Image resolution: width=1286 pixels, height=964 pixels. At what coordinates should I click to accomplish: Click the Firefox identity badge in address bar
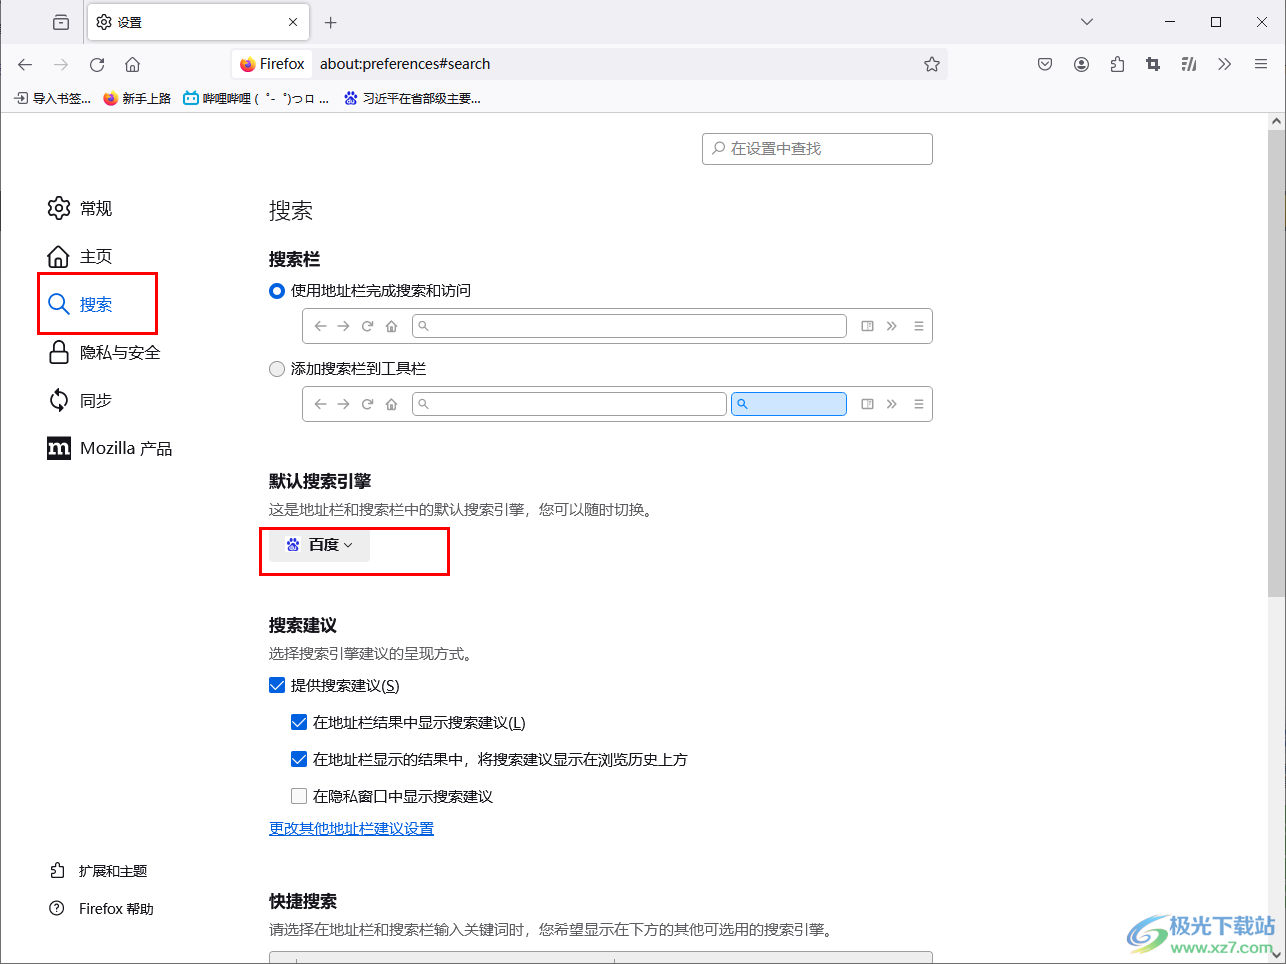pos(272,64)
